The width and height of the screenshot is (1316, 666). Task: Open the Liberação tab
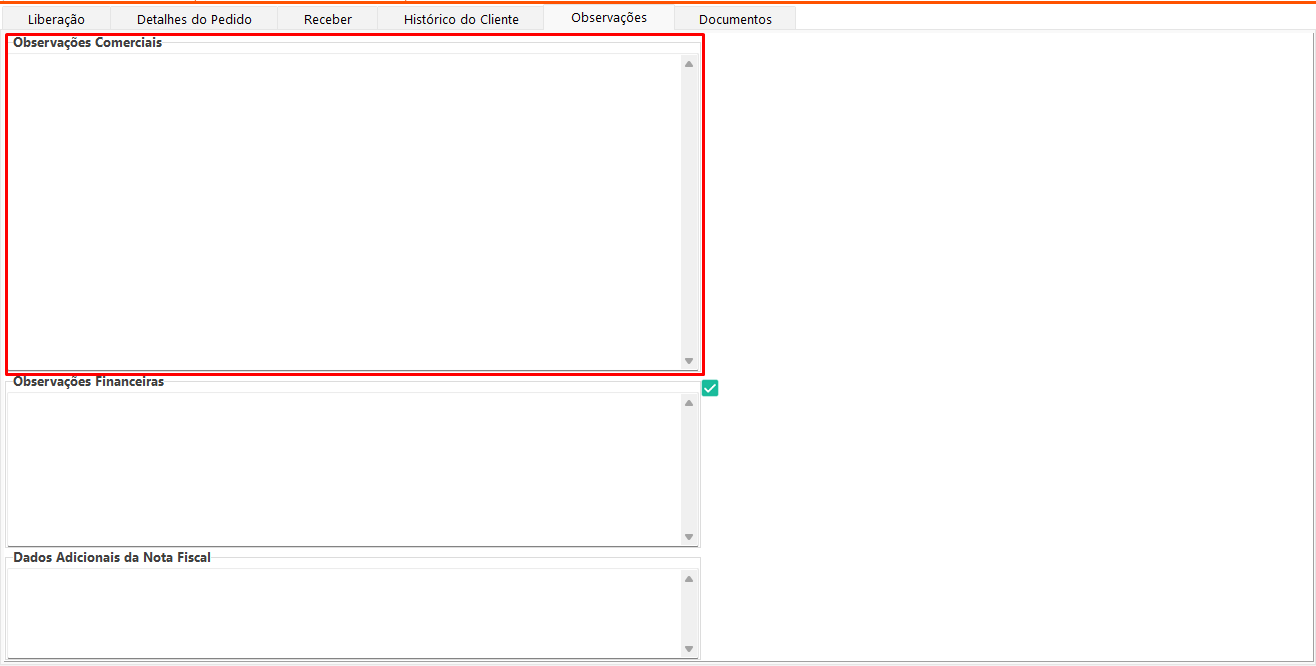tap(56, 19)
